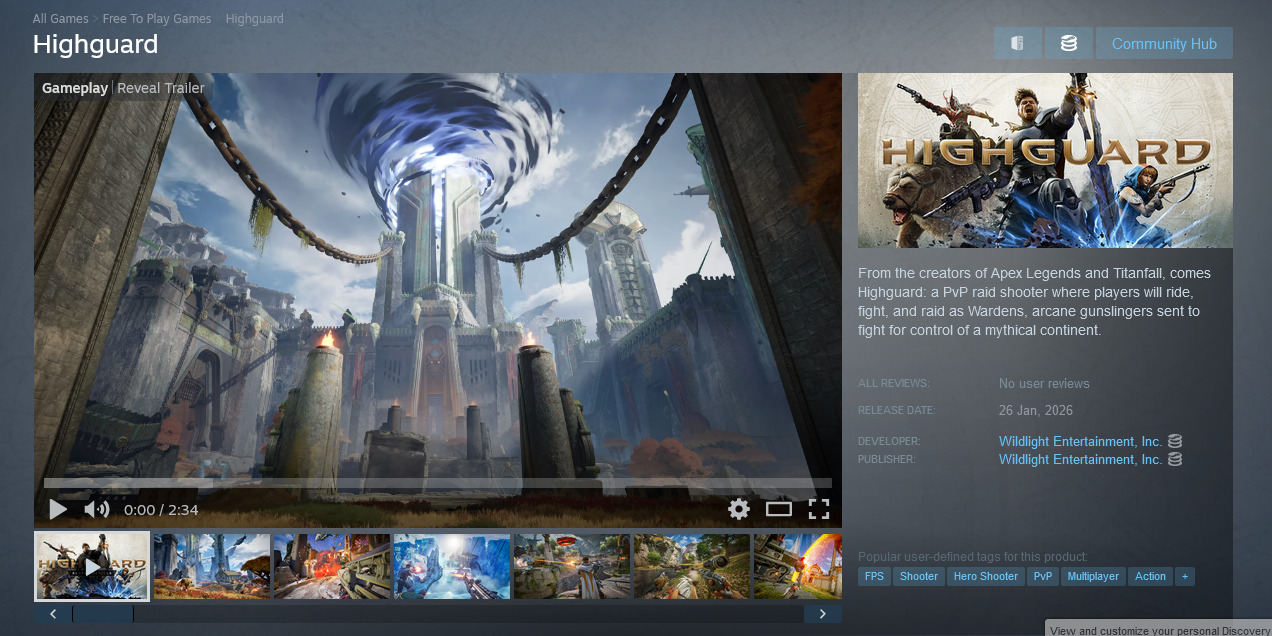The height and width of the screenshot is (636, 1272).
Task: Play the Highguard reveal trailer
Action: coord(58,510)
